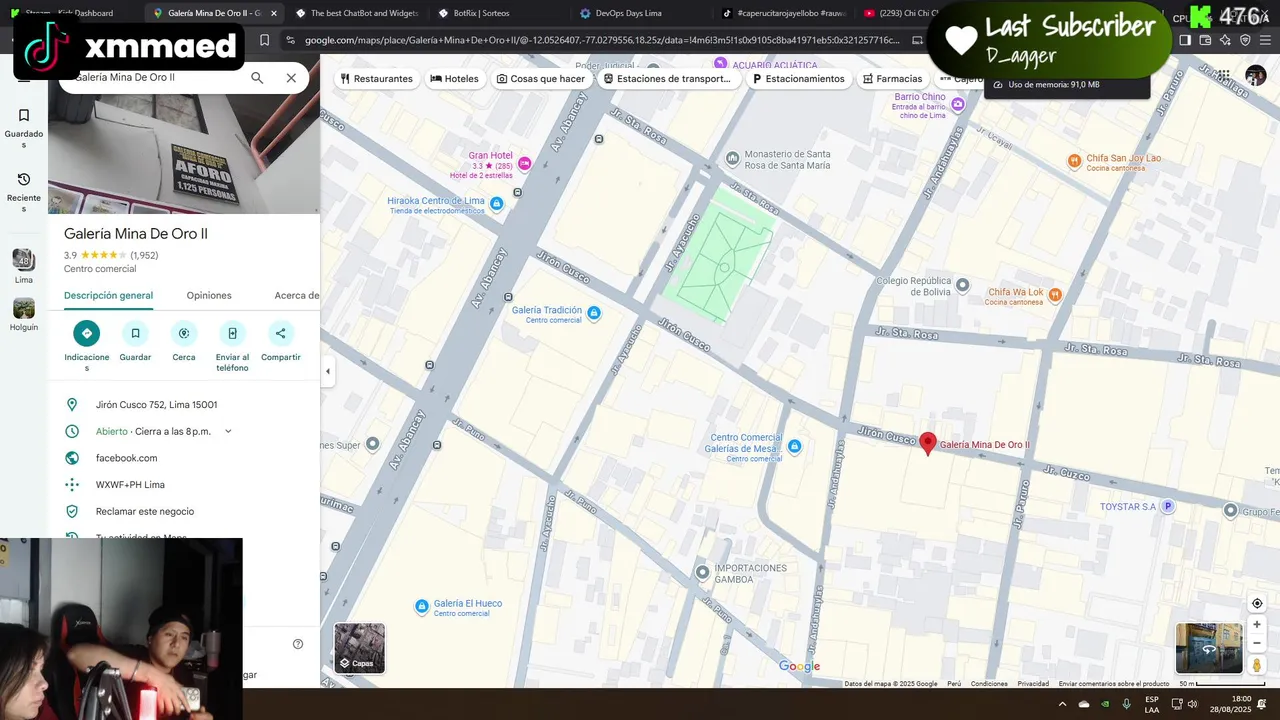
Task: Collapse the side panel arrow
Action: (327, 371)
